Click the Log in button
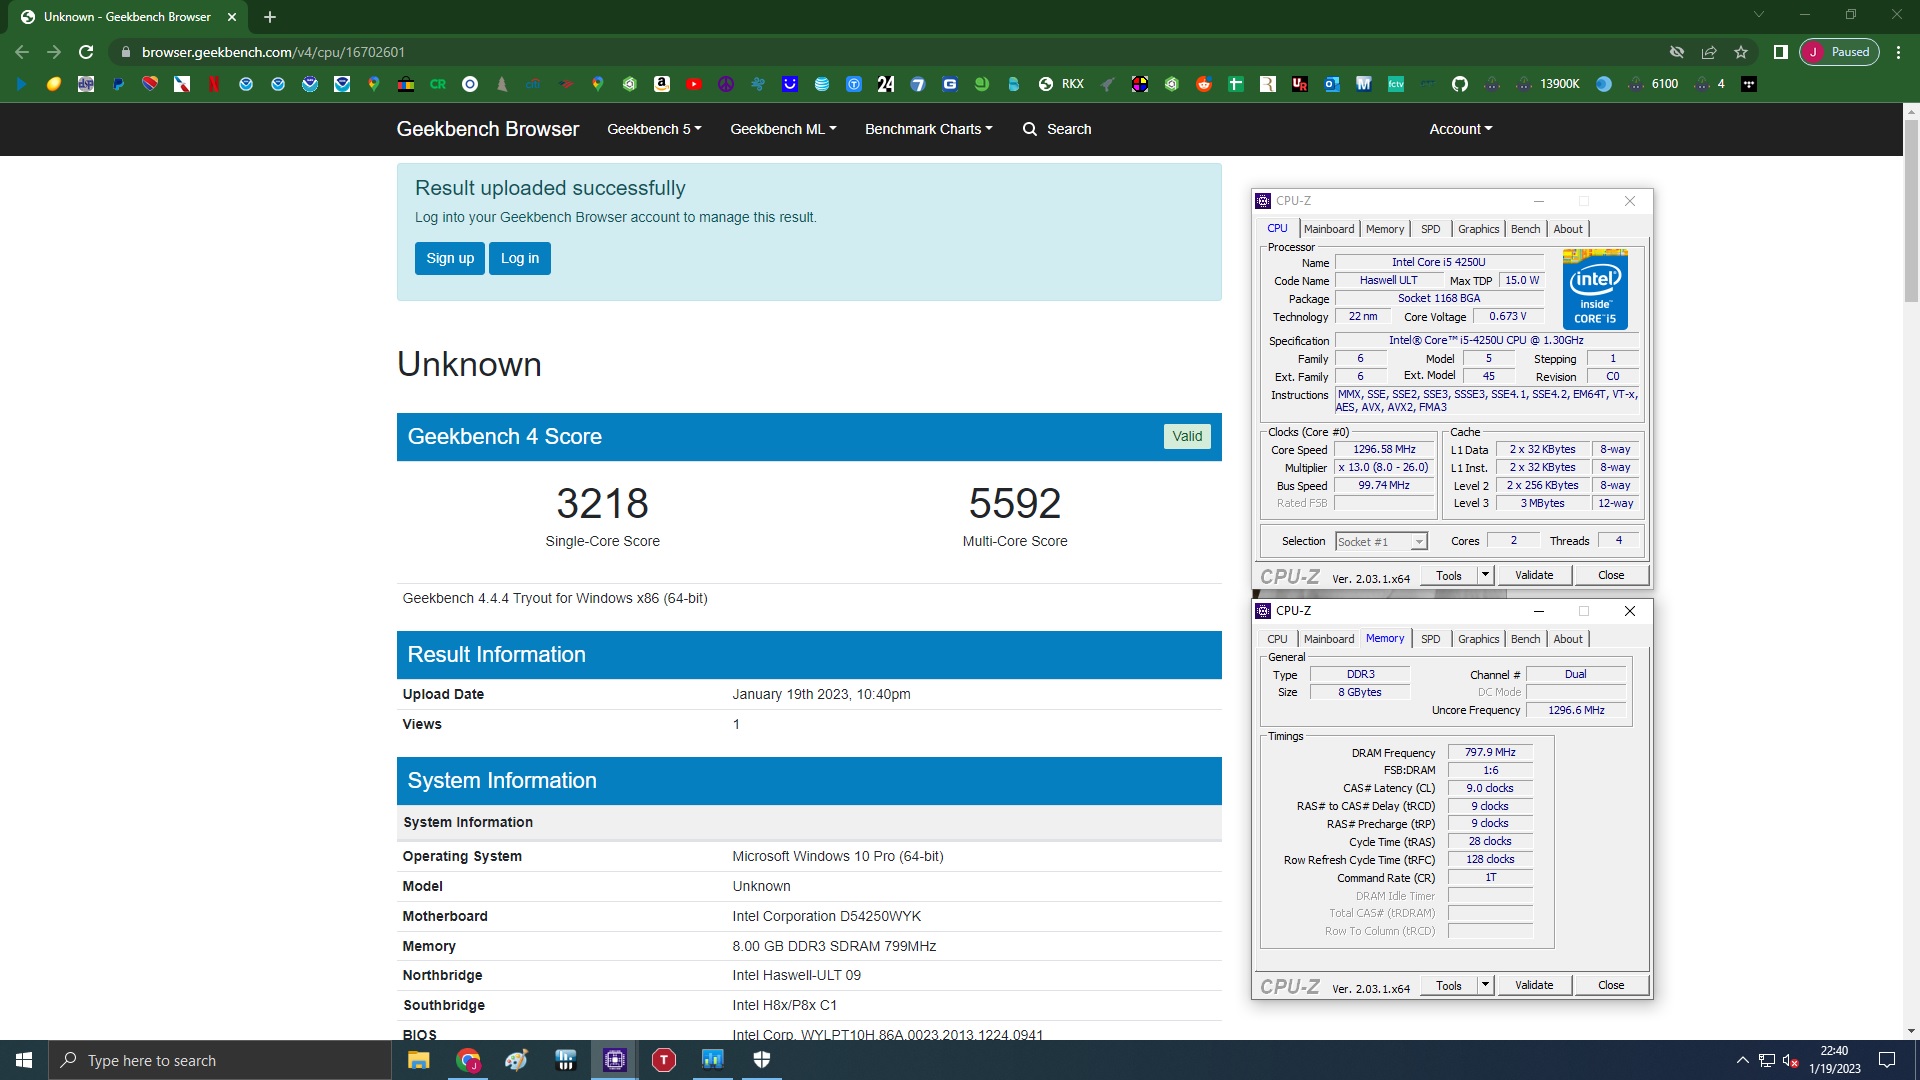 (520, 258)
